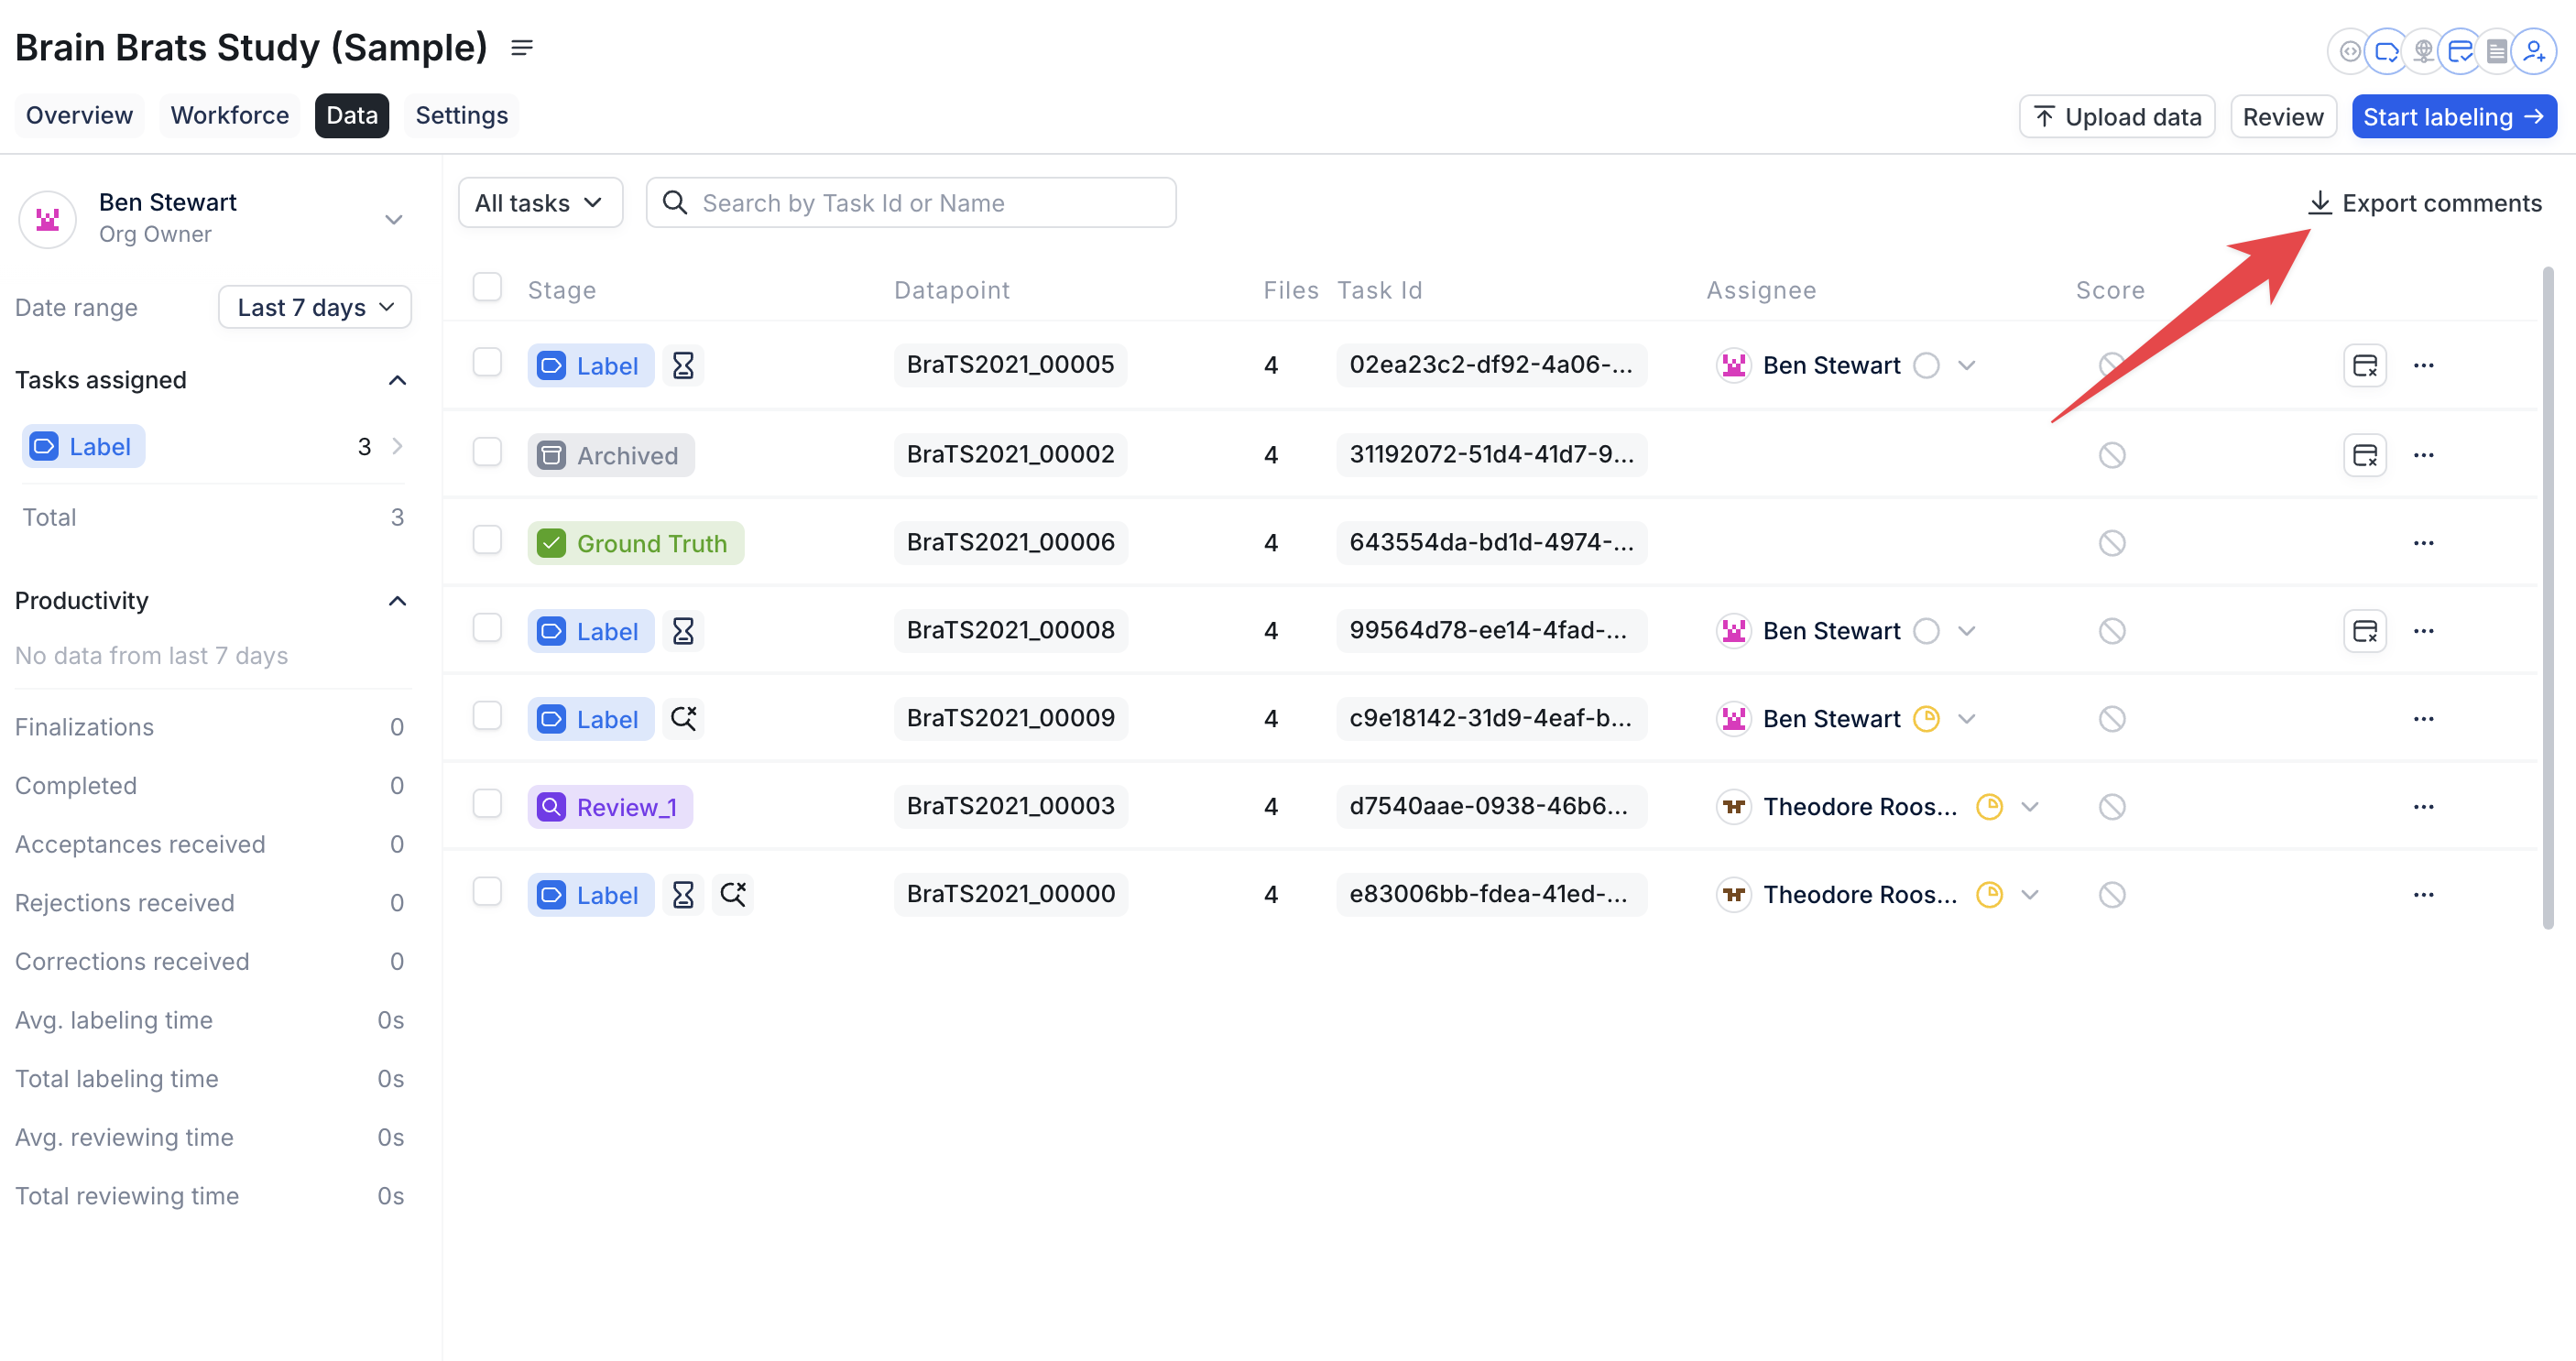Click the storage action icon for BraTS2021_00005
The width and height of the screenshot is (2576, 1361).
2365,365
